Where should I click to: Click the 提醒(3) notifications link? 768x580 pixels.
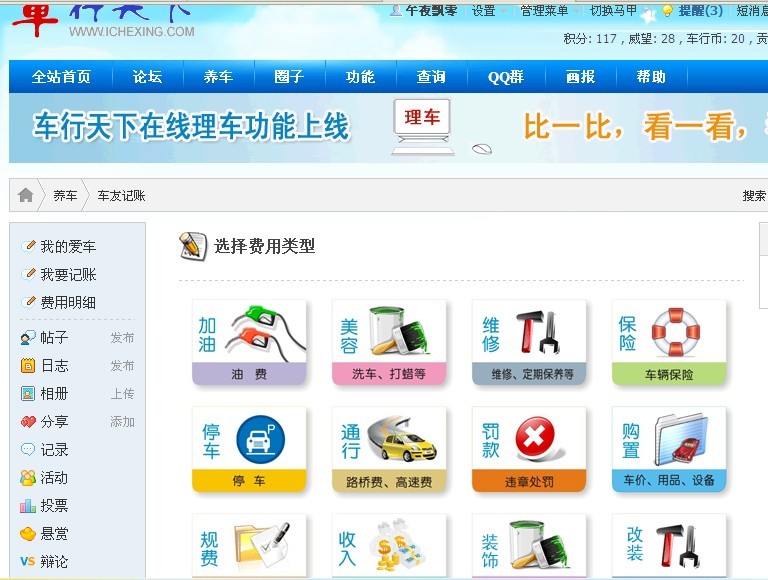click(x=700, y=10)
